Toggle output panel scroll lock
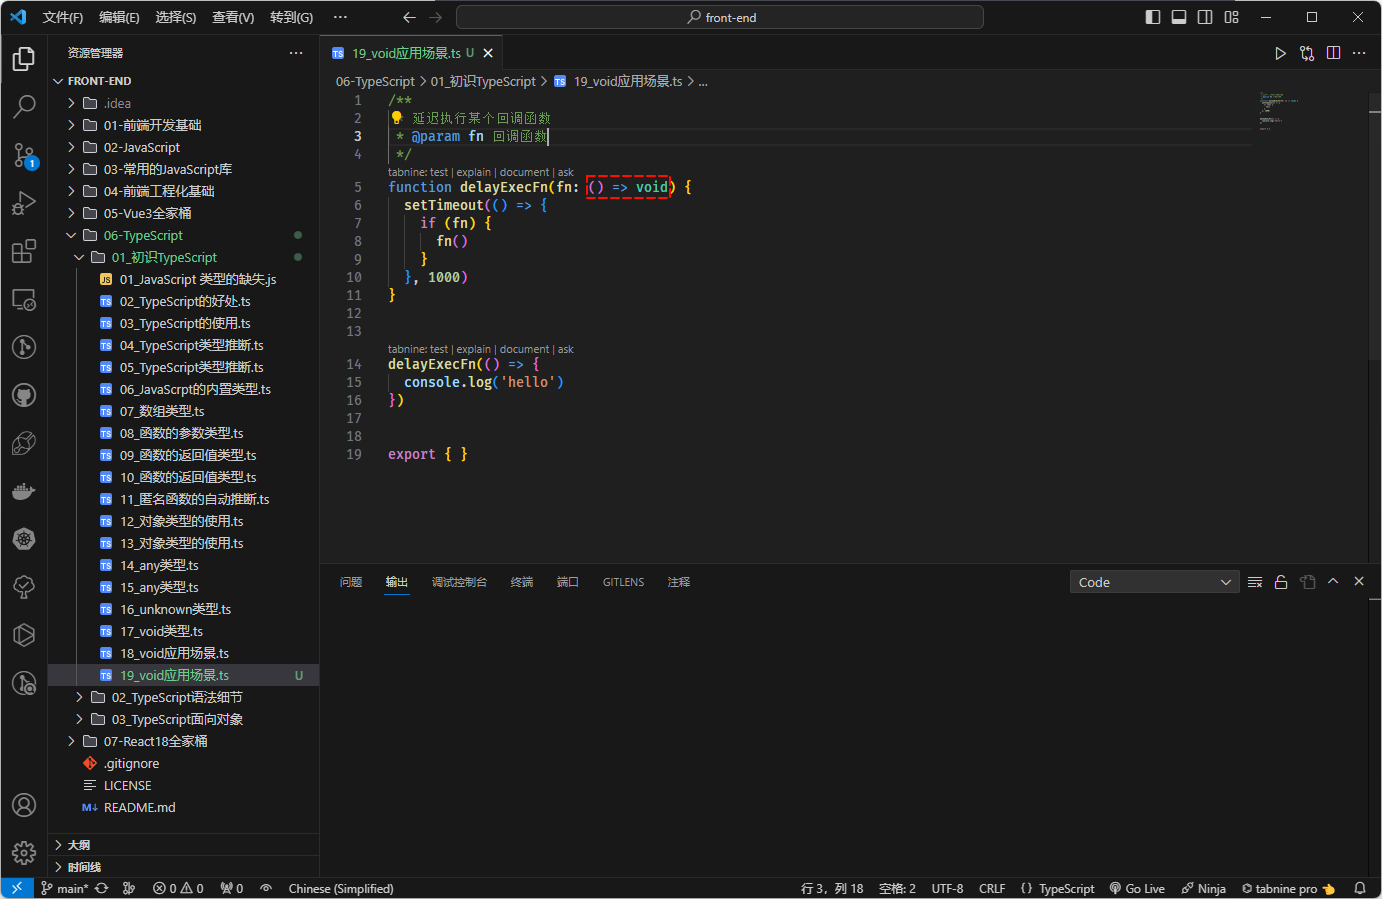This screenshot has width=1382, height=899. 1281,582
